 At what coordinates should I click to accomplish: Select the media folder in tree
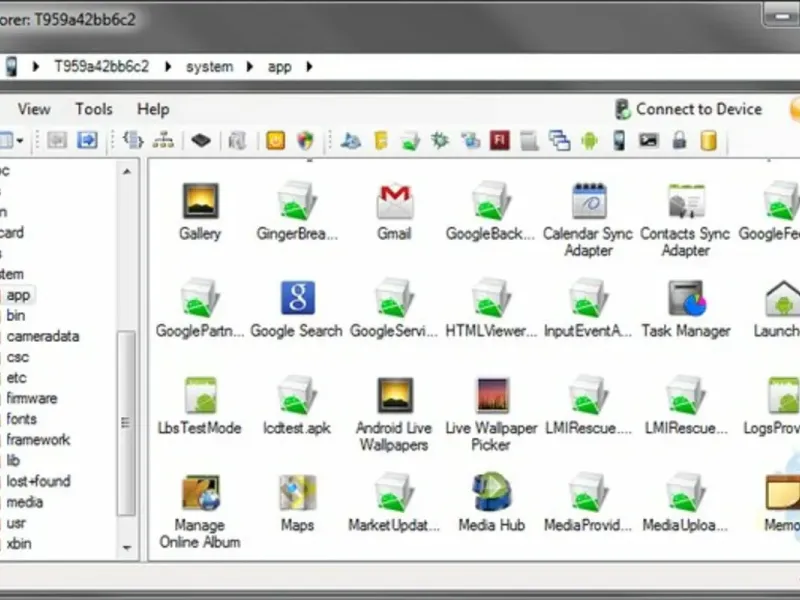tap(24, 502)
